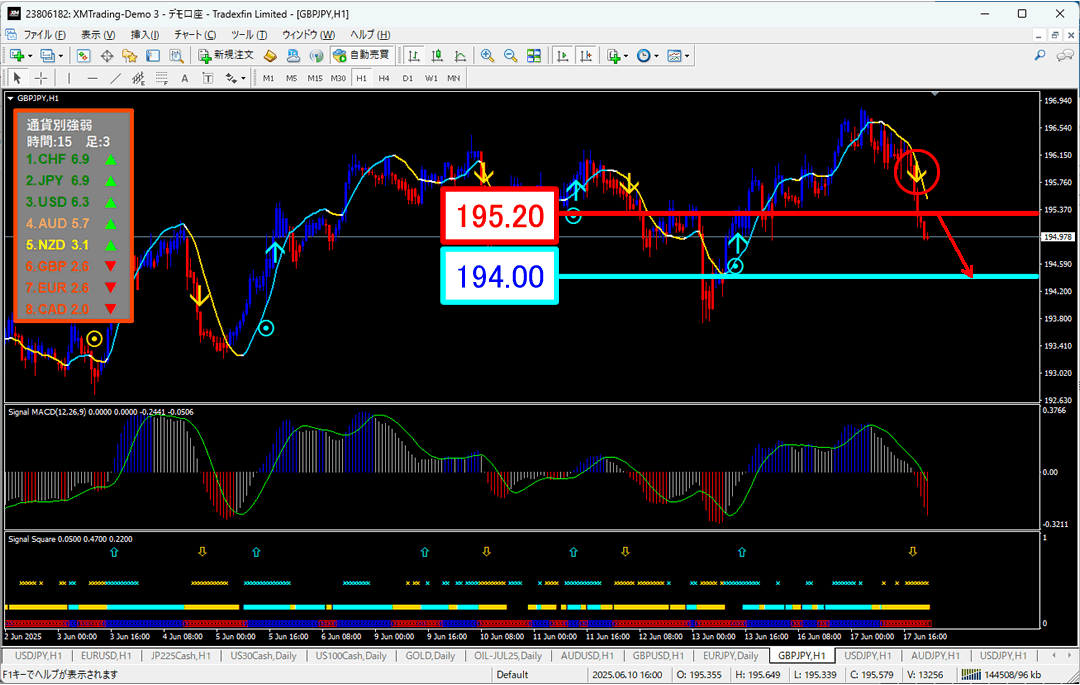Expand the new chart dropdown arrow
1080x685 pixels.
point(30,56)
